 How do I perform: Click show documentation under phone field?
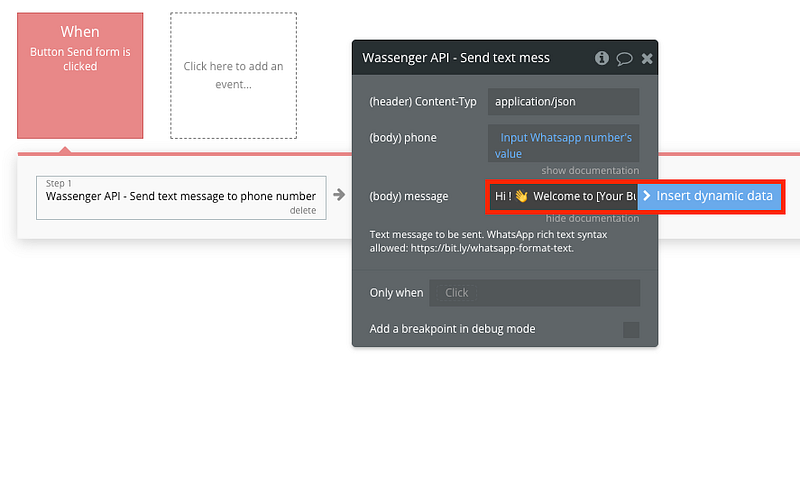590,171
